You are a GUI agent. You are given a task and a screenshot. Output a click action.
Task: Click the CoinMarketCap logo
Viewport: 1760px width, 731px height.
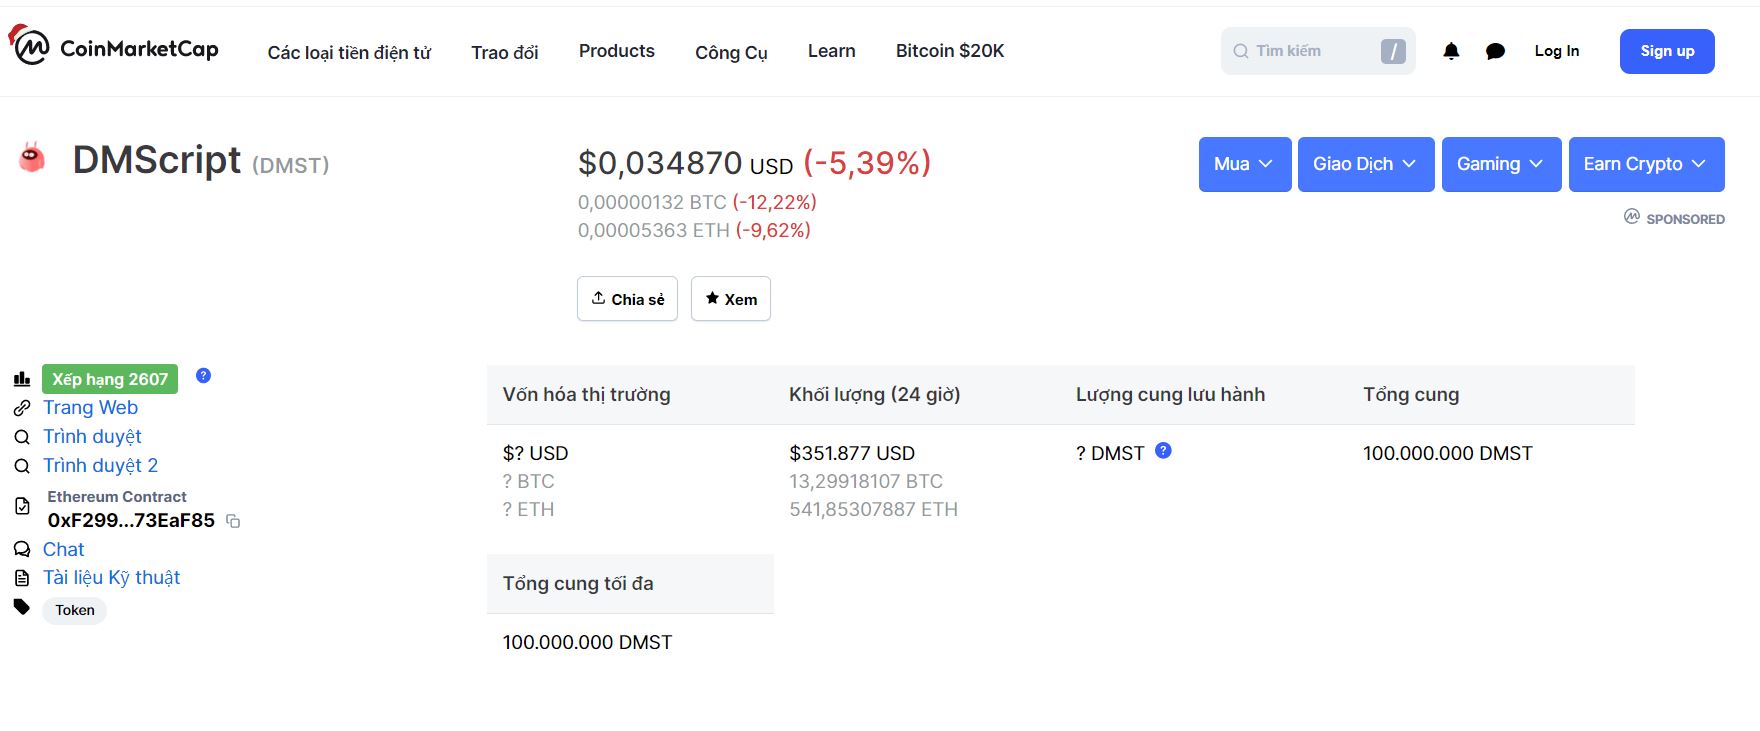tap(113, 46)
